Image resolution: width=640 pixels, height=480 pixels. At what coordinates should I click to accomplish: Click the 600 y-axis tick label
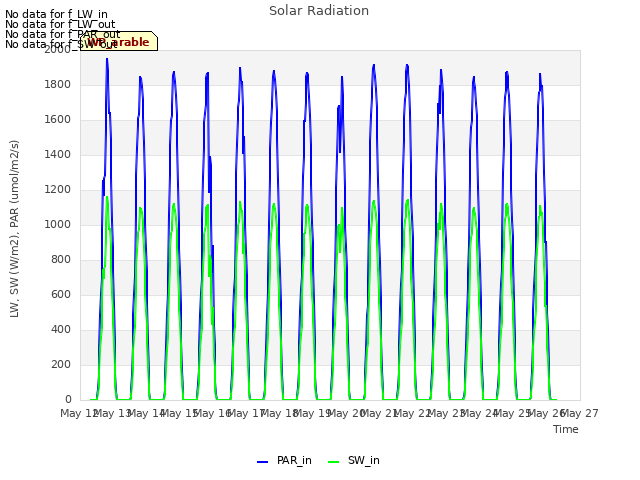tap(61, 294)
